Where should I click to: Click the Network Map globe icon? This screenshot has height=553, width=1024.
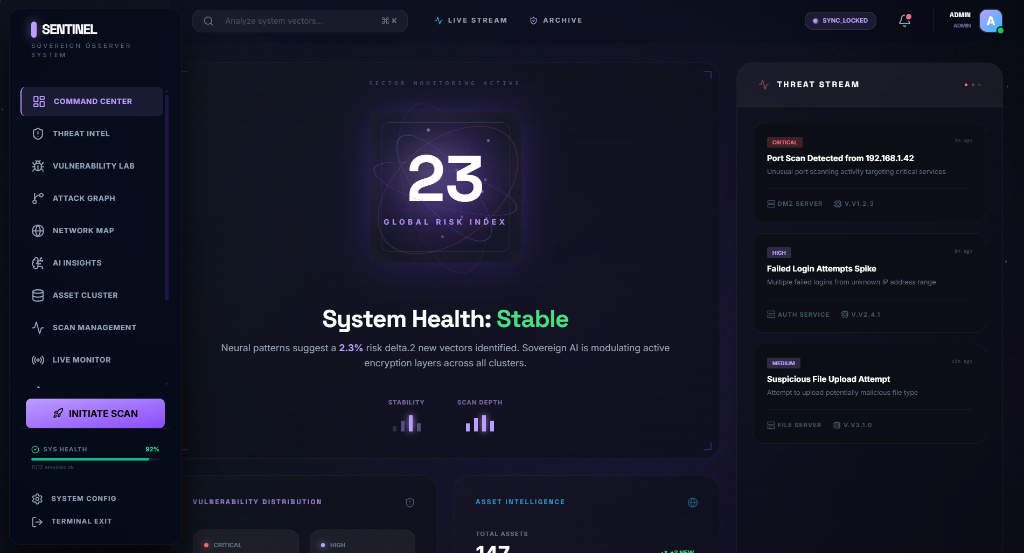(x=38, y=230)
